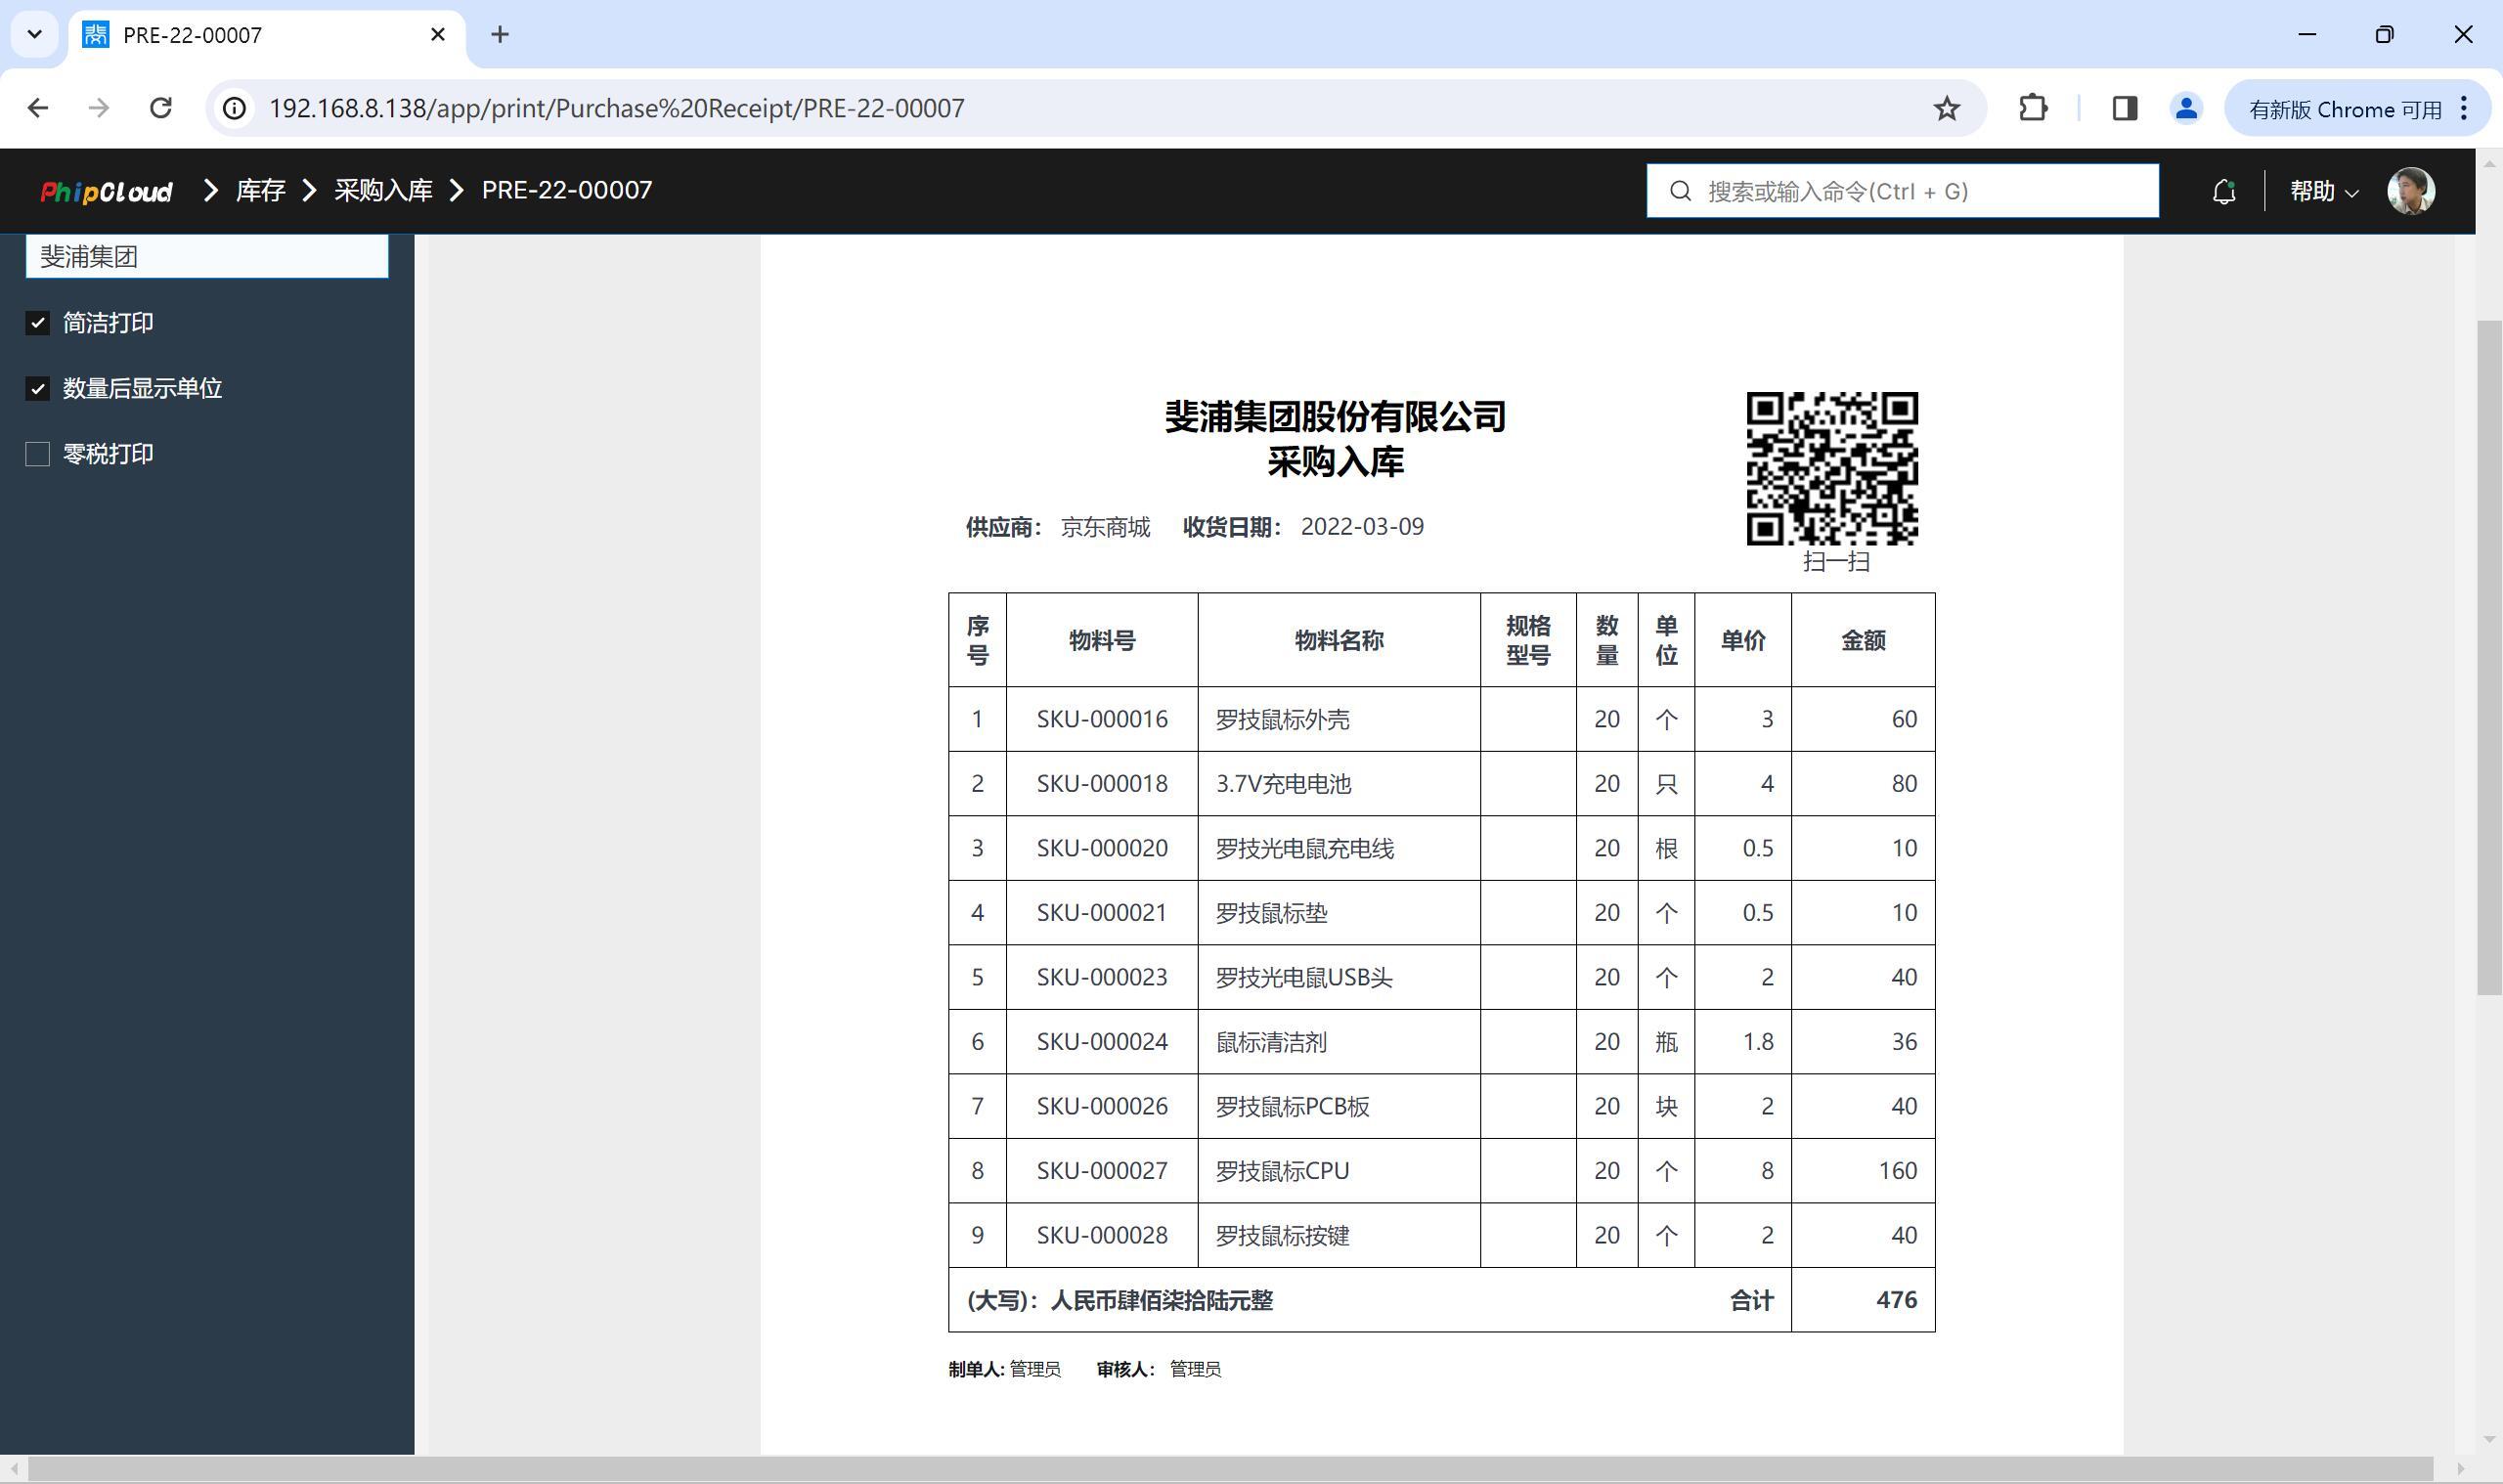Click 罗技鼠标按键 item name
2503x1484 pixels.
1282,1235
